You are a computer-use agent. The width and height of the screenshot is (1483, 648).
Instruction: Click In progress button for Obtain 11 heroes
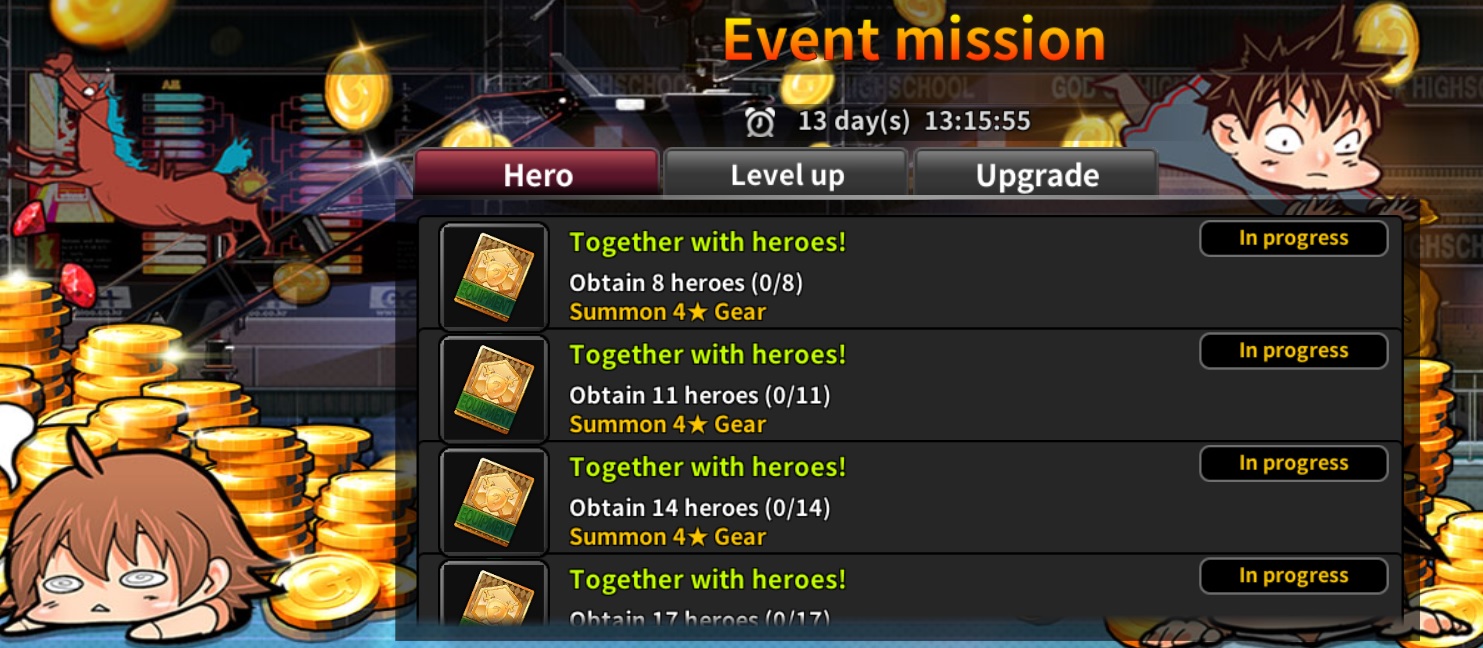1293,351
